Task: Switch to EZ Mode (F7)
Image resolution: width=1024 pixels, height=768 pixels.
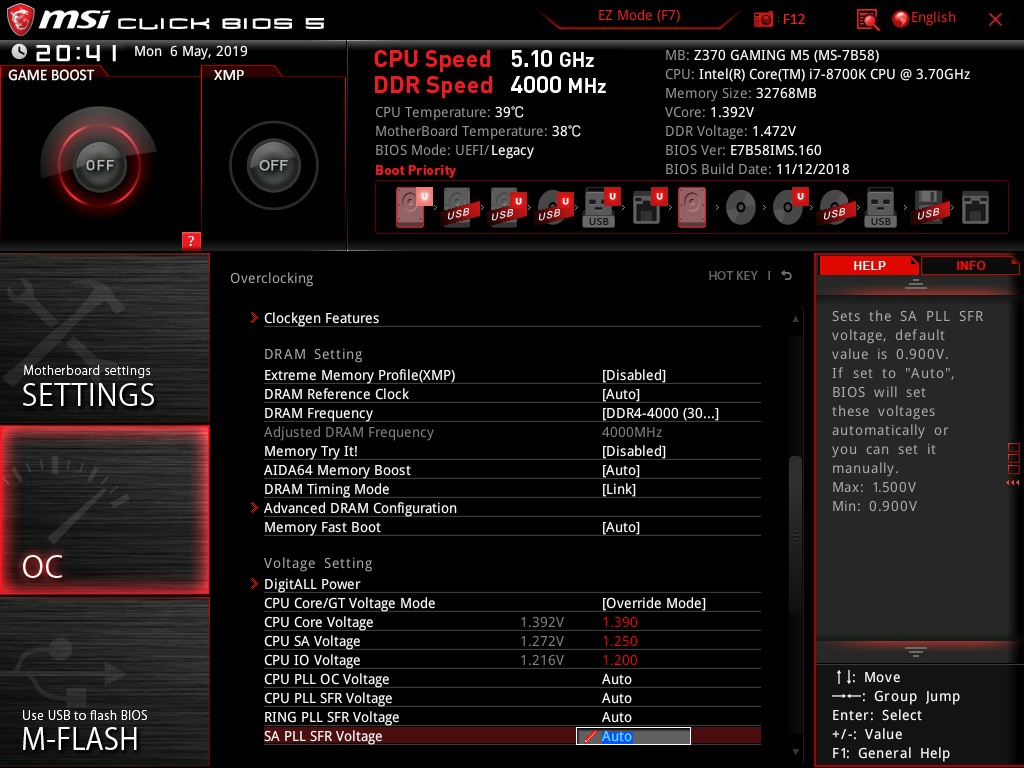Action: (639, 16)
